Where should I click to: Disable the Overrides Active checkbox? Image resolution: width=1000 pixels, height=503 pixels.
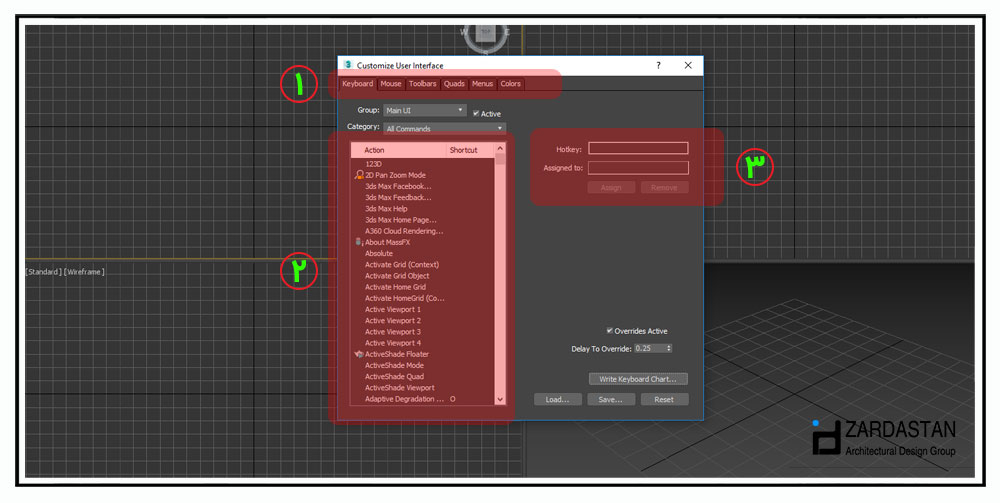[x=610, y=331]
